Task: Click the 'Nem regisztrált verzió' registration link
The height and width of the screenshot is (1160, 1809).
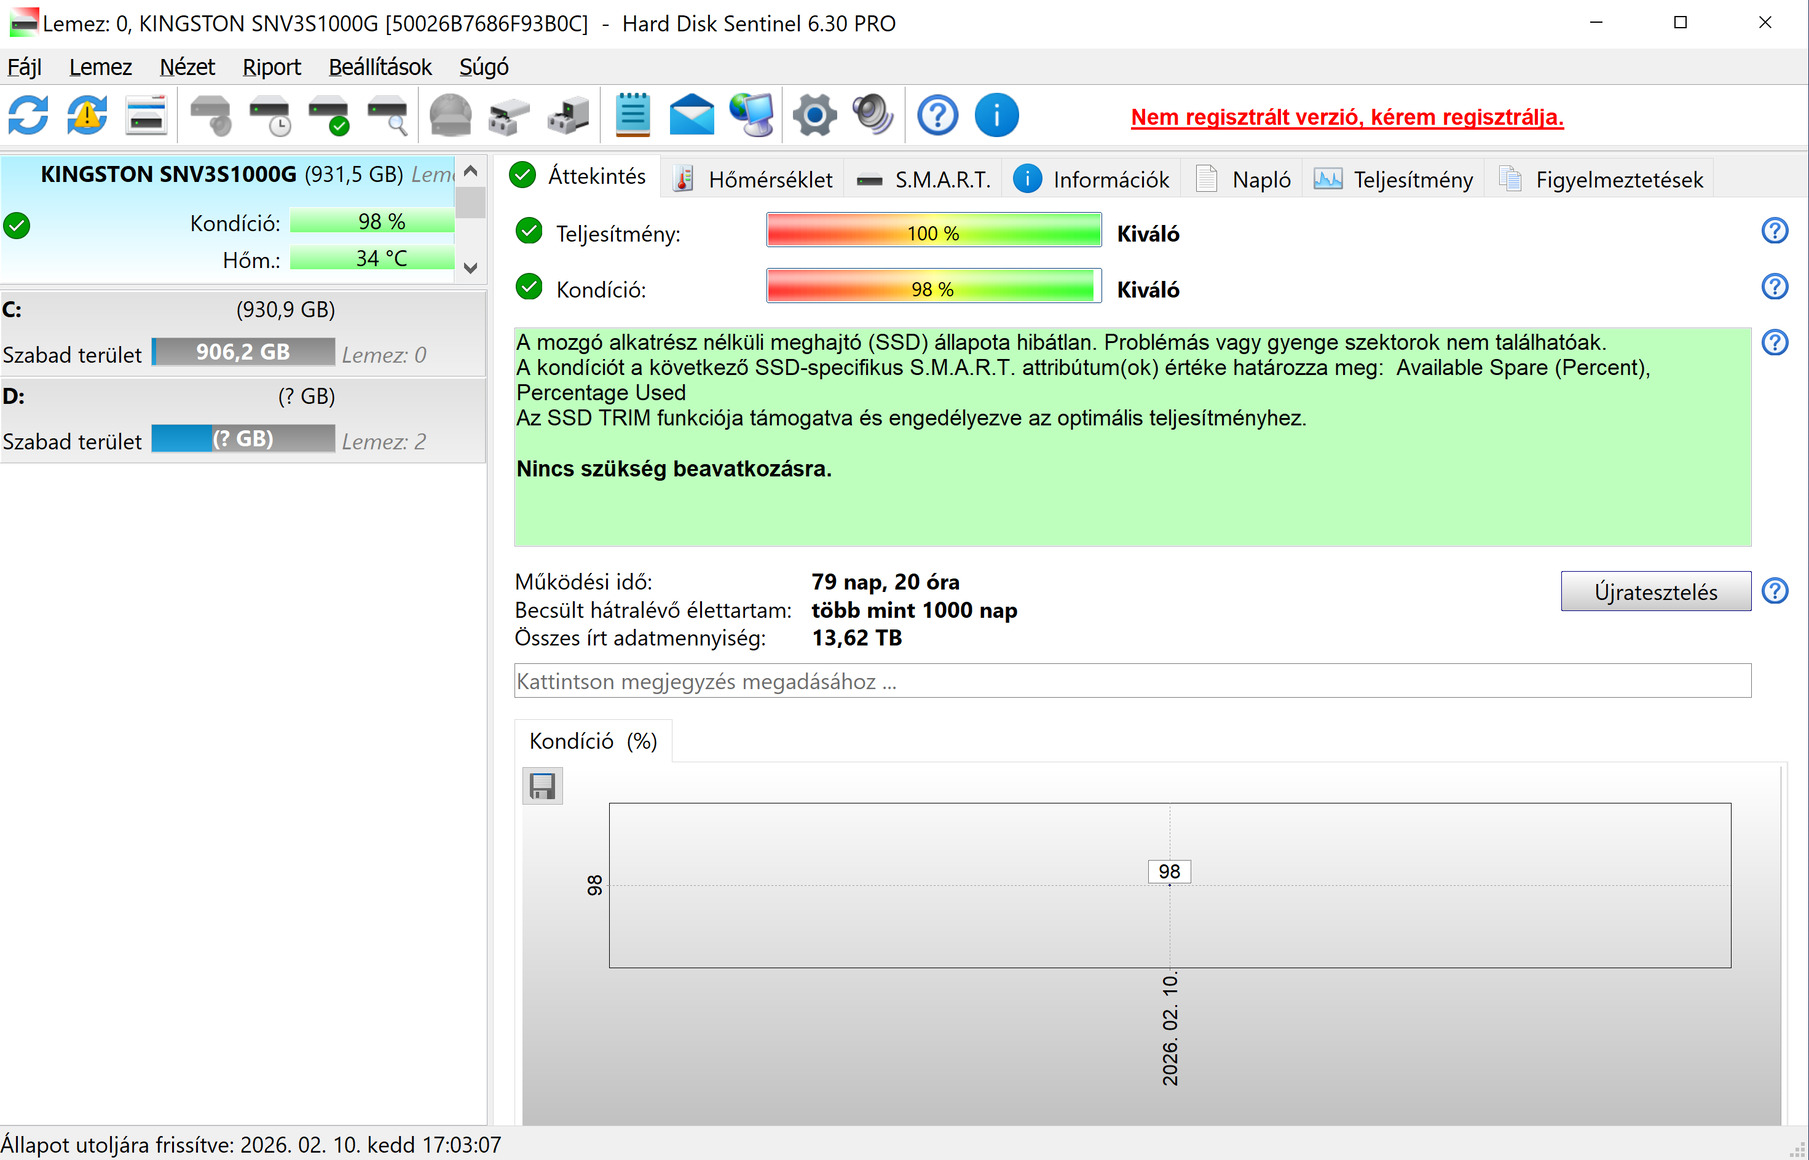Action: pyautogui.click(x=1347, y=117)
